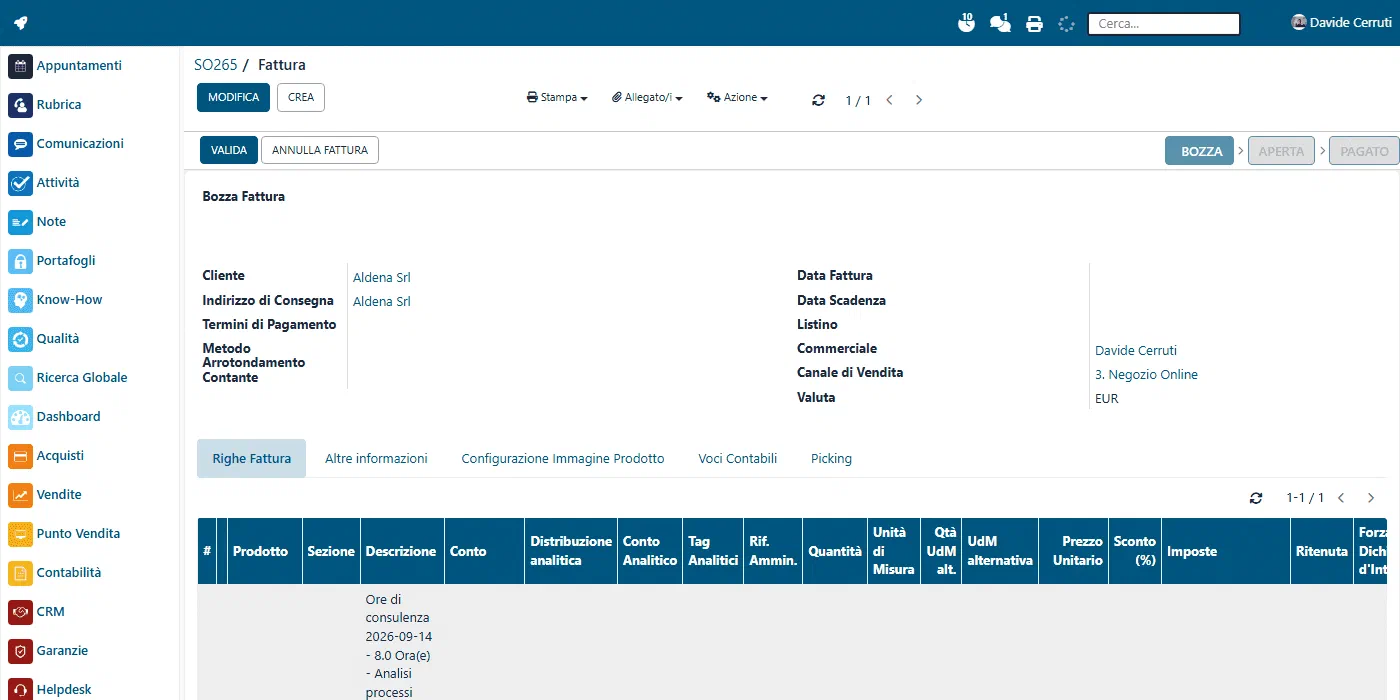Open Dashboard gauge icon
The width and height of the screenshot is (1400, 700).
pyautogui.click(x=21, y=417)
